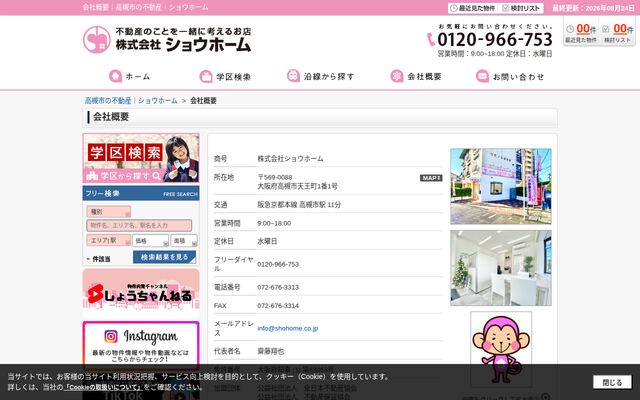
Task: Open 最近見た物件 button in top bar
Action: (473, 8)
